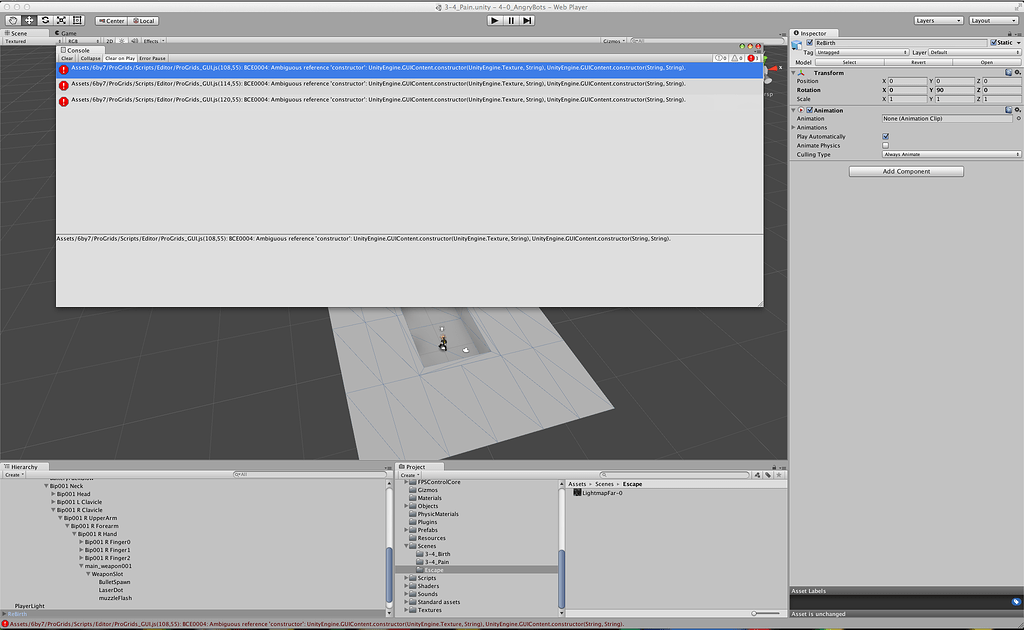1024x630 pixels.
Task: Toggle scene view lighting sun icon
Action: (x=120, y=40)
